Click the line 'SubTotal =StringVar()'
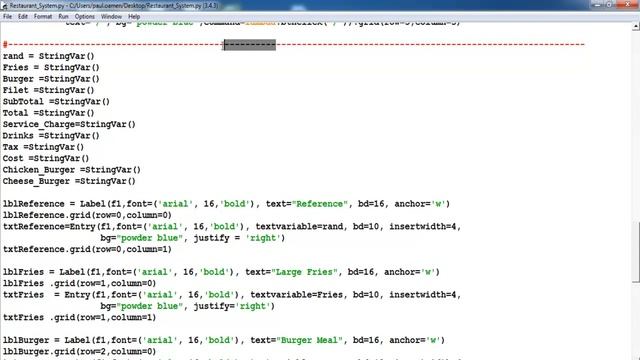The width and height of the screenshot is (640, 360). click(56, 102)
